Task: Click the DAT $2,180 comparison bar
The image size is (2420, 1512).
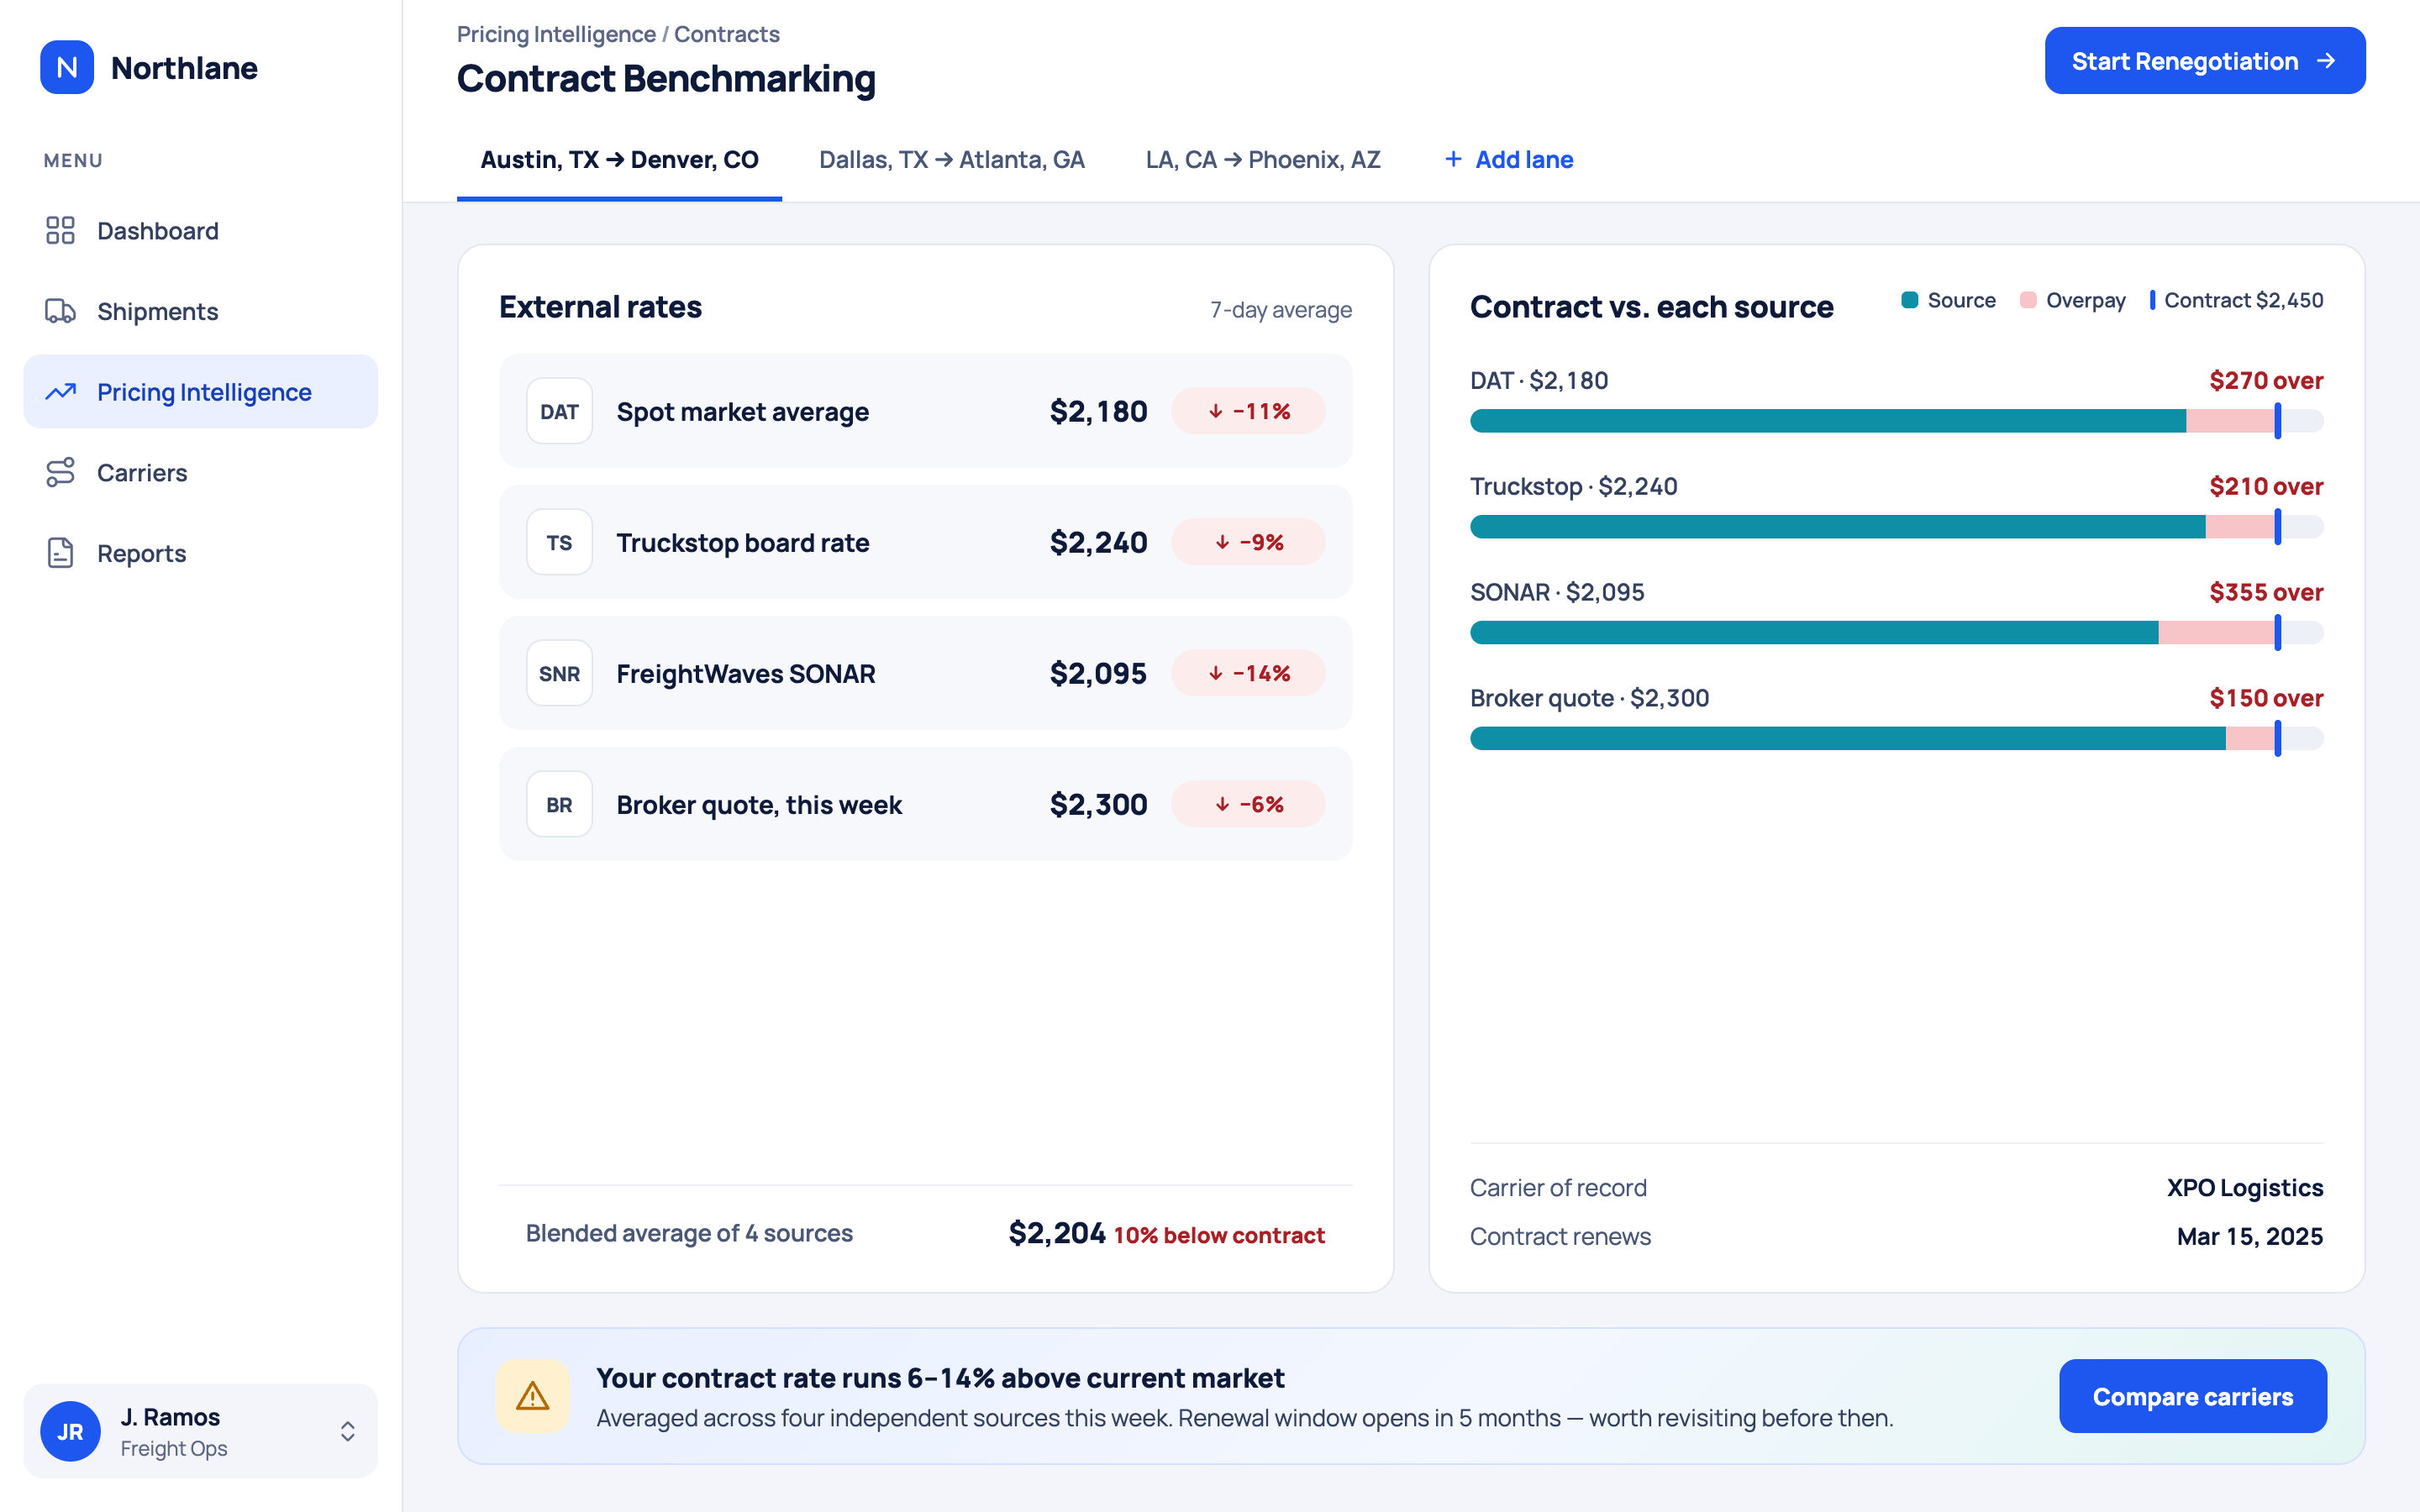Action: click(1896, 421)
